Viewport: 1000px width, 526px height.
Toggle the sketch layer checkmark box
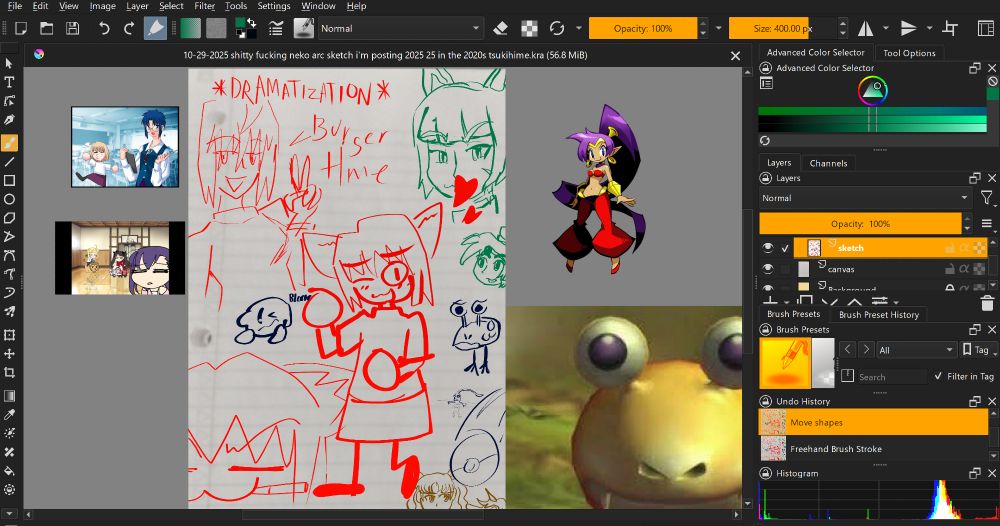pos(785,248)
